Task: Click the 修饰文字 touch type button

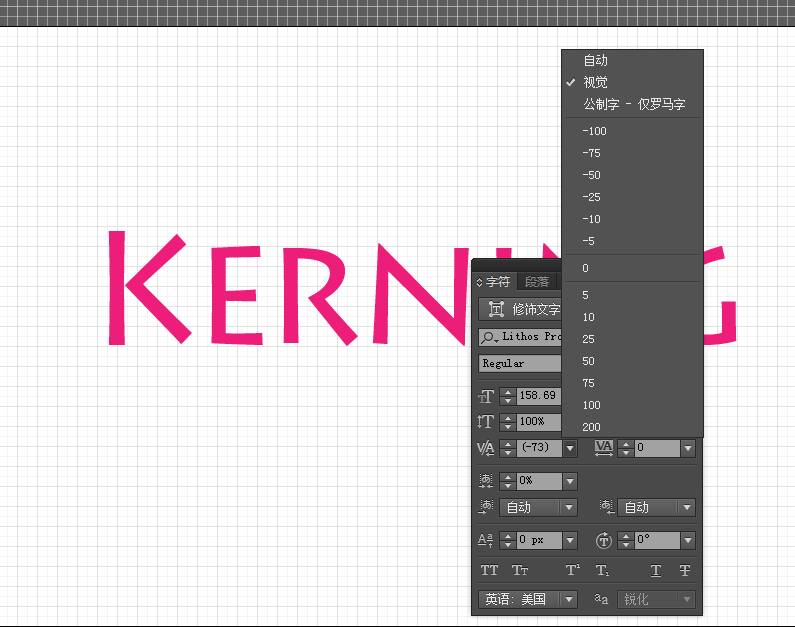Action: coord(522,310)
